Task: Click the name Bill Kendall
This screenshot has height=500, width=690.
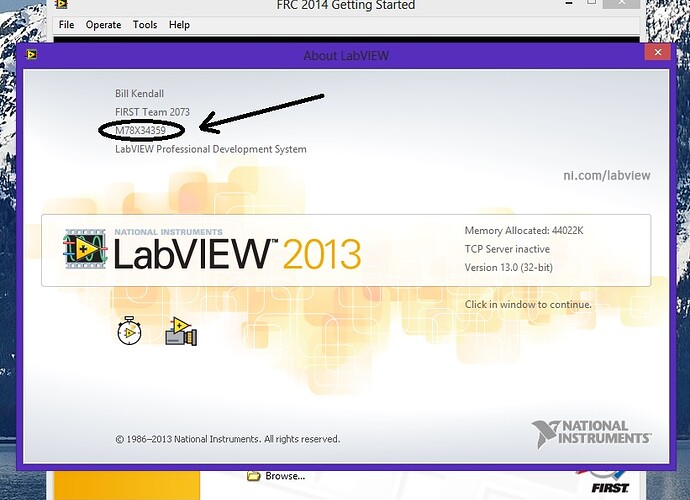Action: coord(139,94)
